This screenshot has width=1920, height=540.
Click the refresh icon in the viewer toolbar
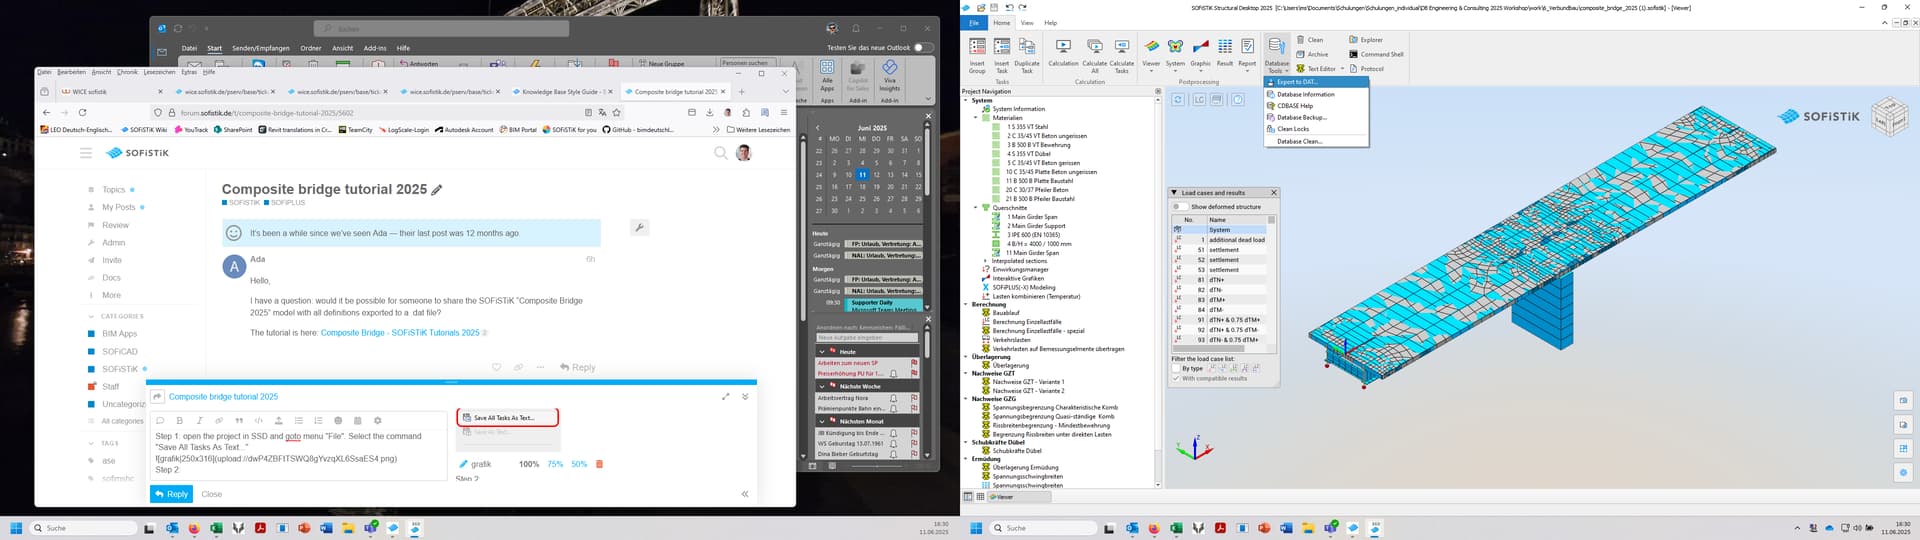[1178, 100]
